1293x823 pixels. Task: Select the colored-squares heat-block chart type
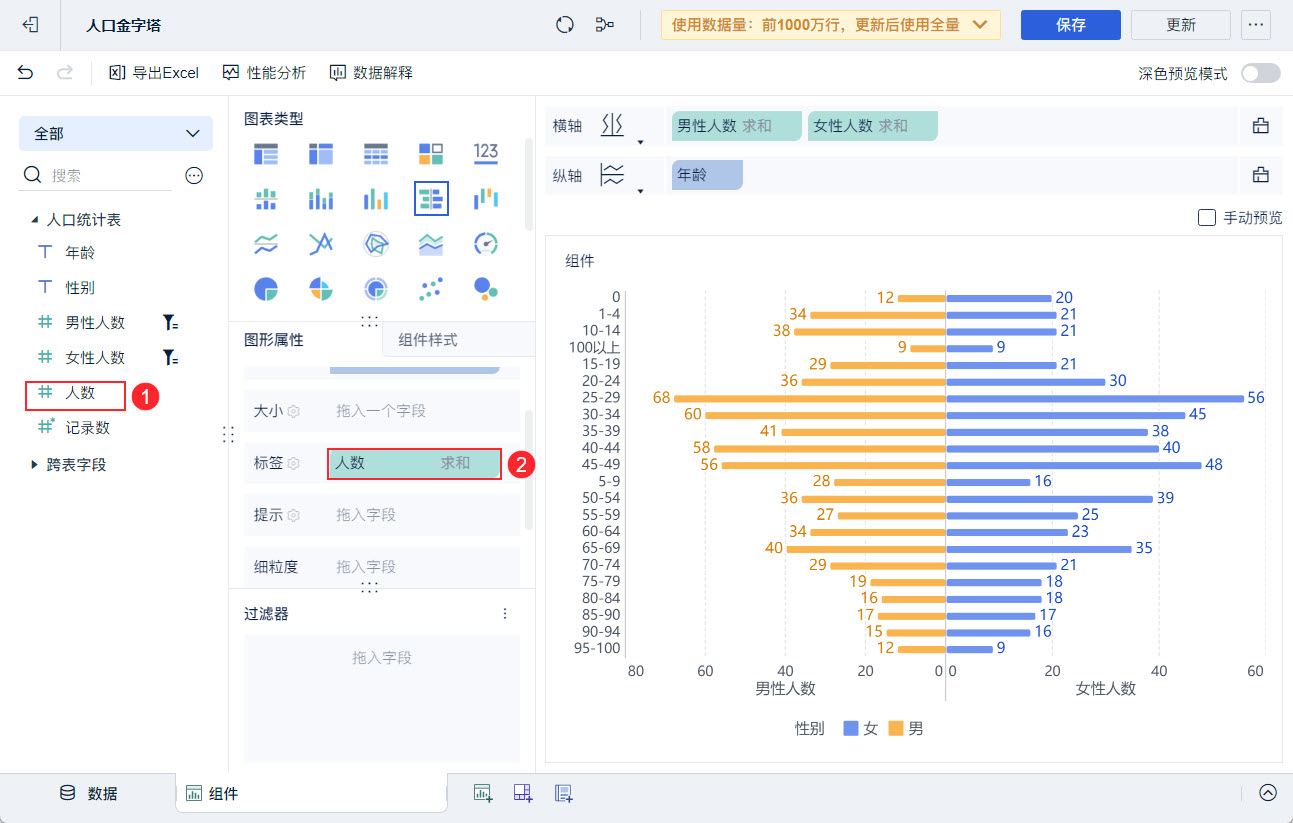[x=431, y=153]
